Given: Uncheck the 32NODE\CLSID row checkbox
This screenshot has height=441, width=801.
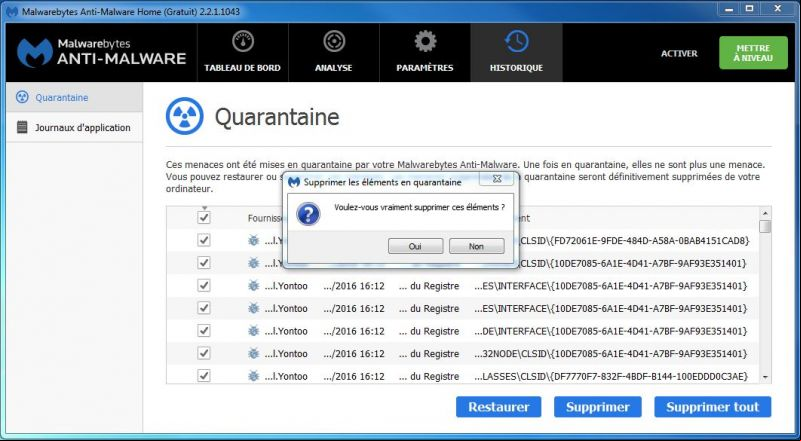Looking at the screenshot, I should coord(204,353).
